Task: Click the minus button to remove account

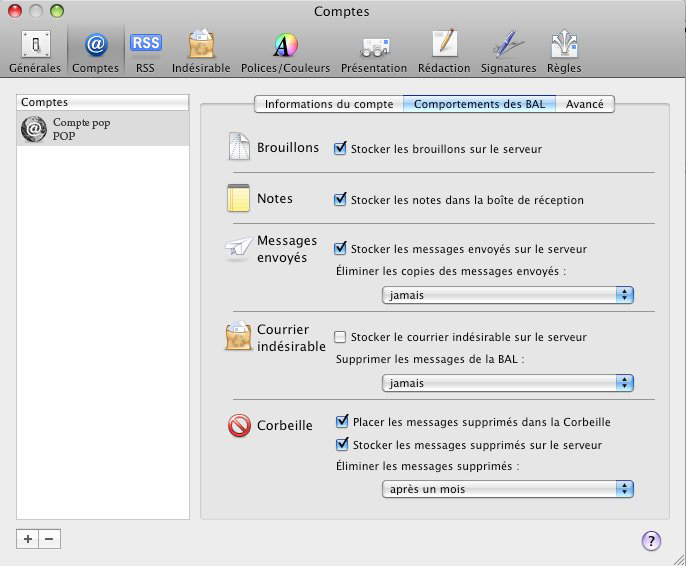Action: coord(49,538)
